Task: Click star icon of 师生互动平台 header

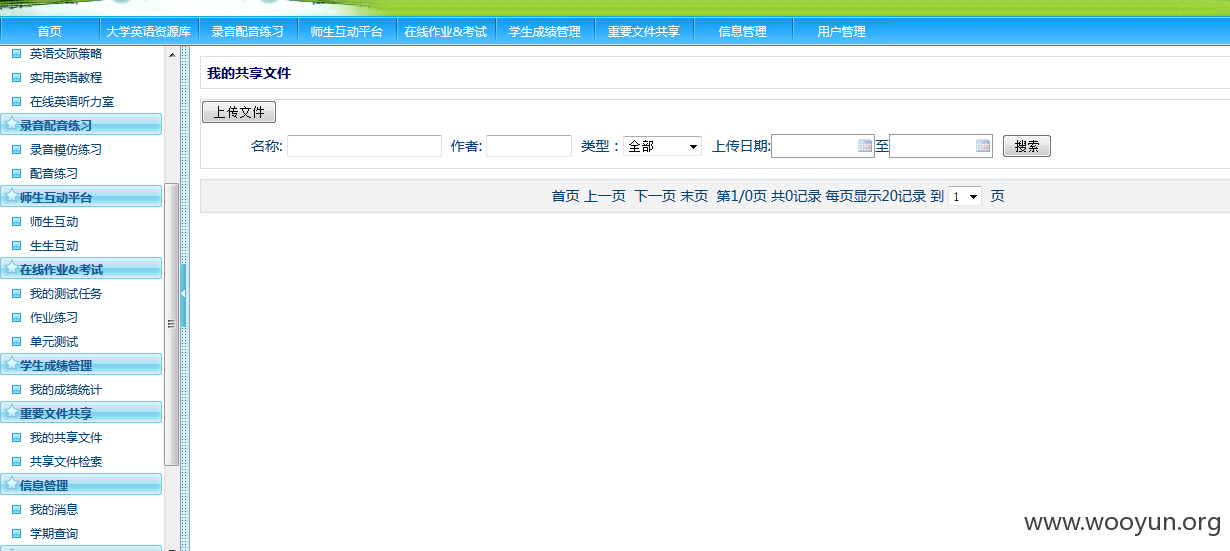Action: tap(11, 196)
